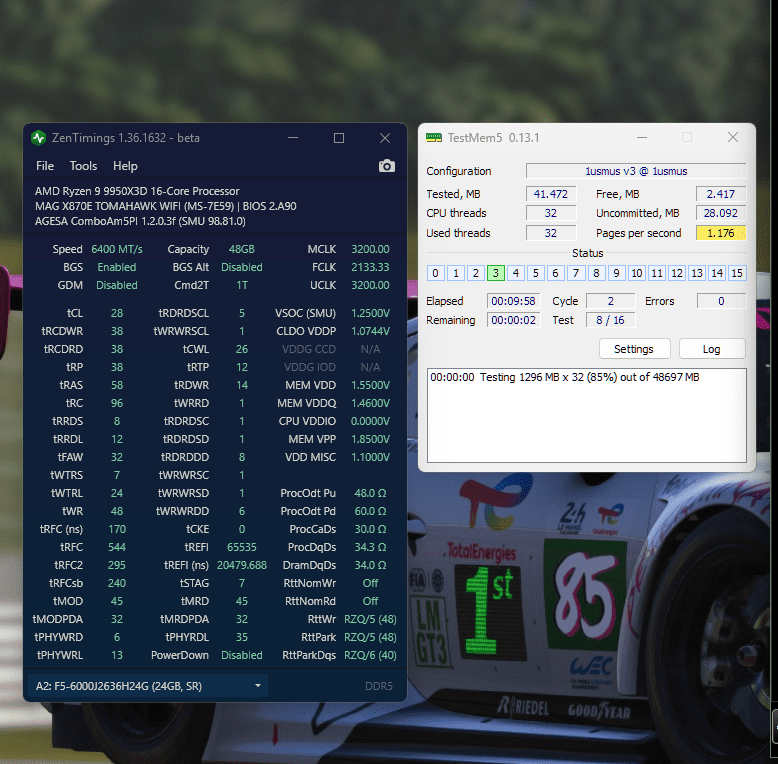
Task: Close the TestMem5 window
Action: point(733,137)
